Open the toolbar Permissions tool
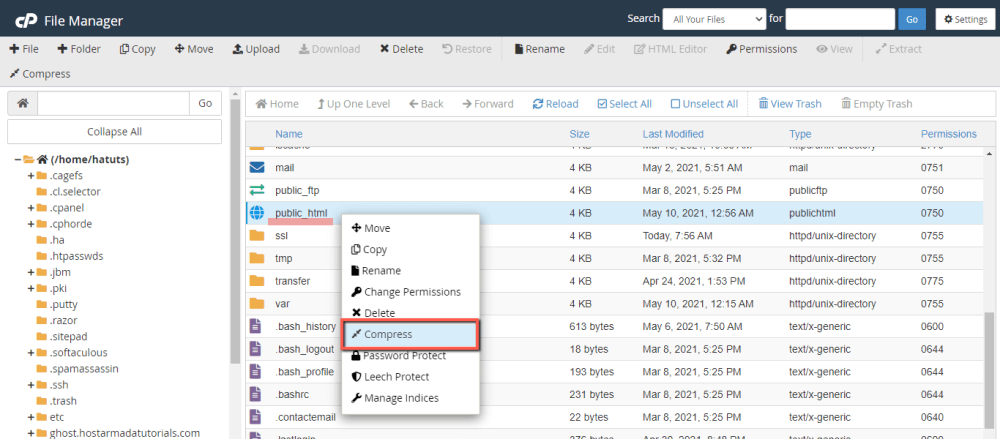Image resolution: width=1000 pixels, height=439 pixels. 761,49
